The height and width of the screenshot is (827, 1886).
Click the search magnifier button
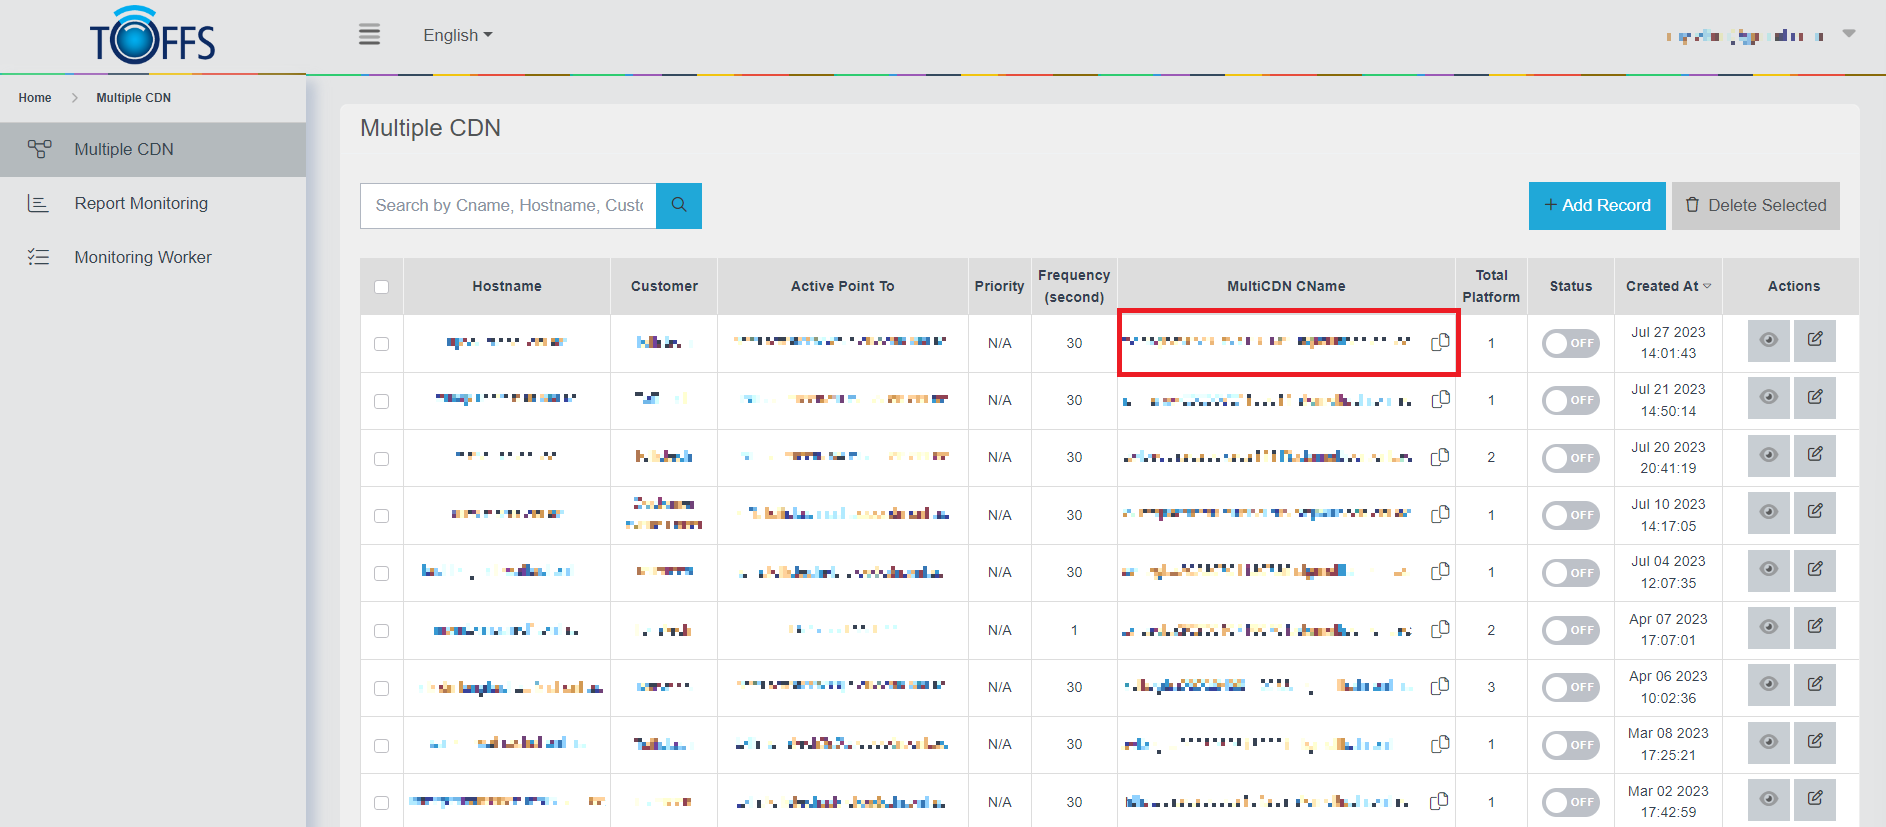tap(679, 205)
